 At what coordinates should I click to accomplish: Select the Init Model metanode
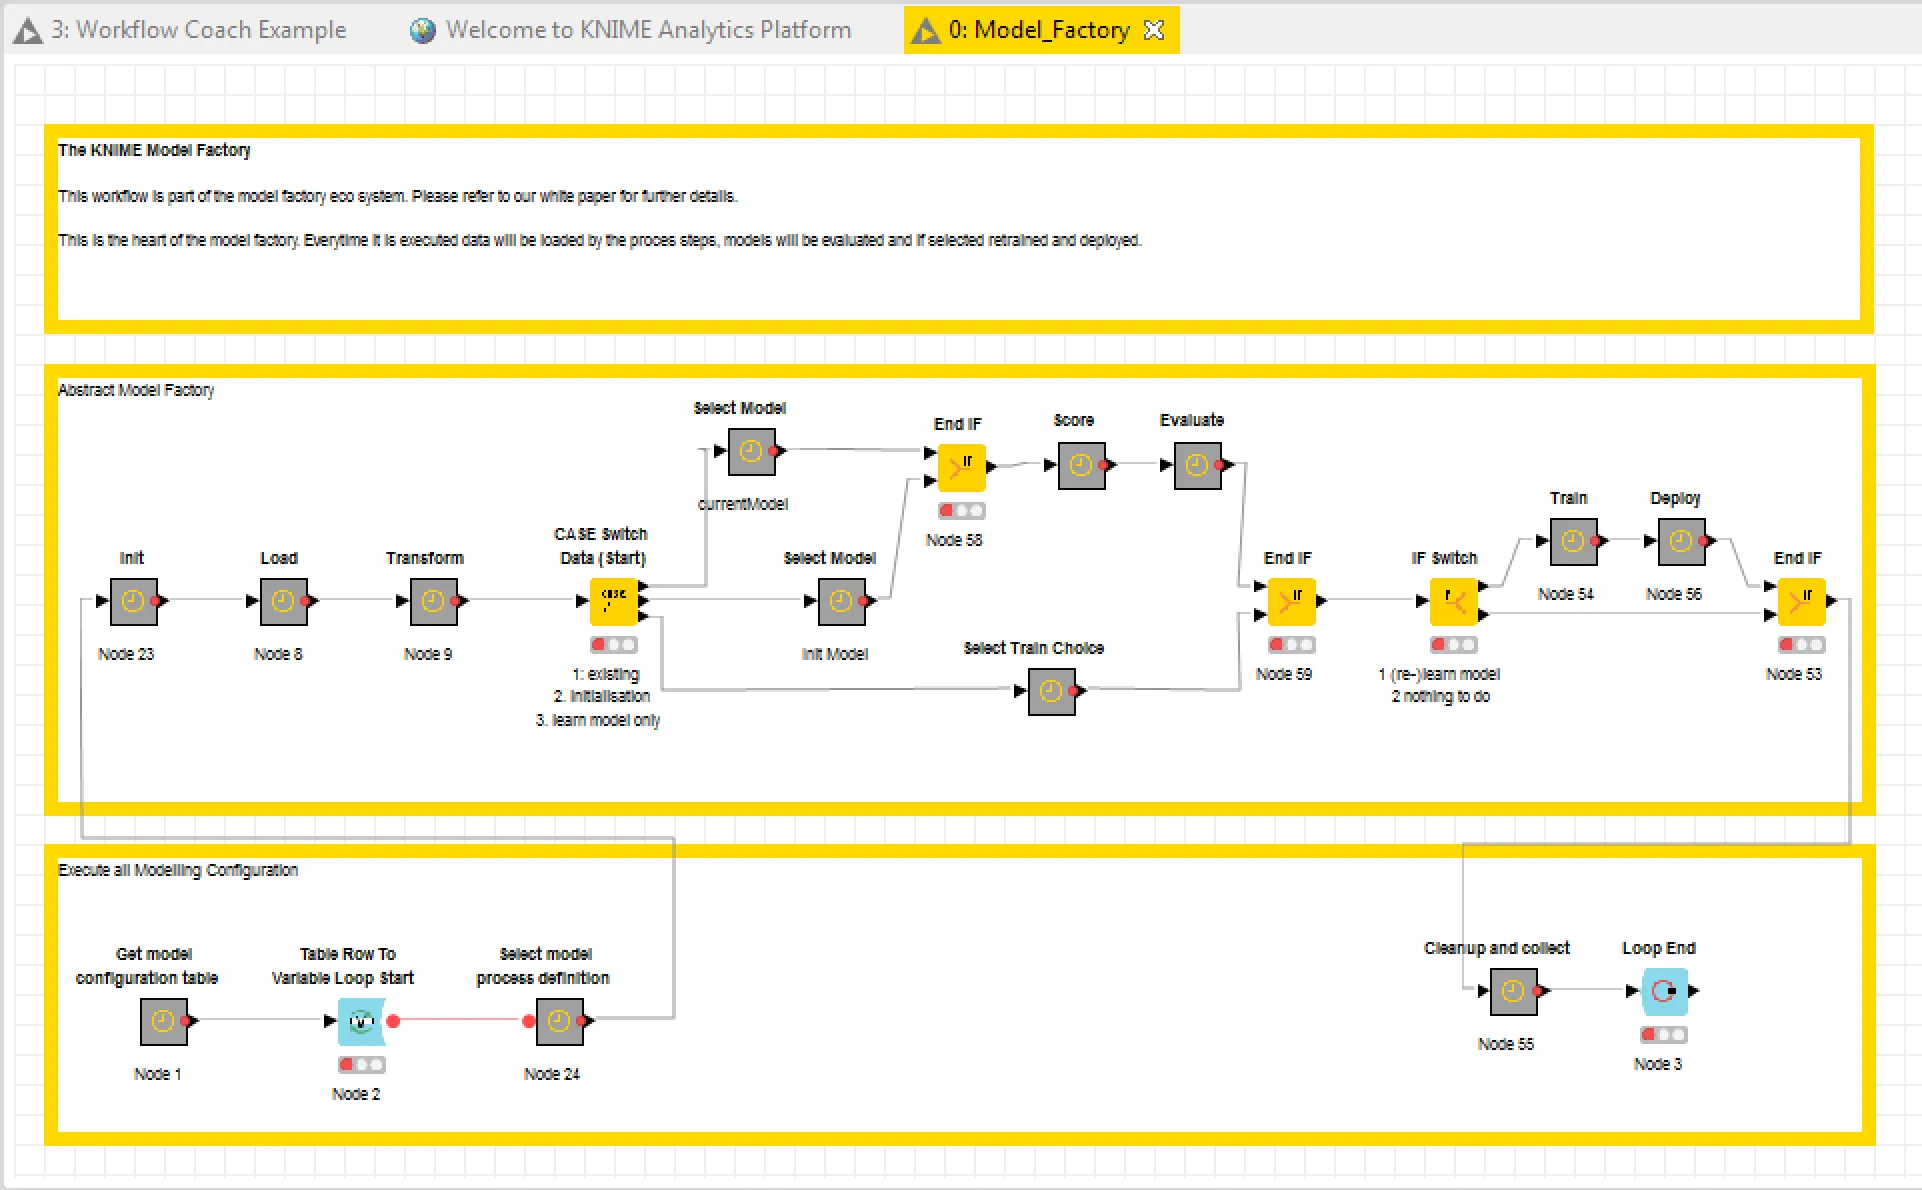pyautogui.click(x=841, y=601)
